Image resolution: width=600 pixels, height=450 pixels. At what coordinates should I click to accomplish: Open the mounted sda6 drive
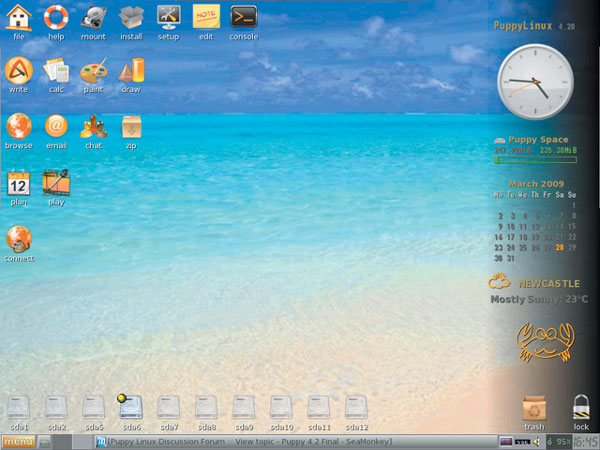(131, 406)
